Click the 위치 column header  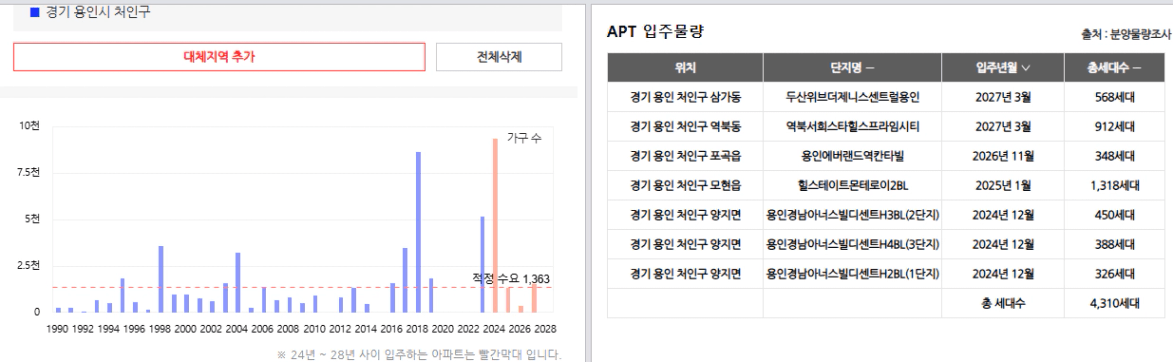[x=685, y=68]
